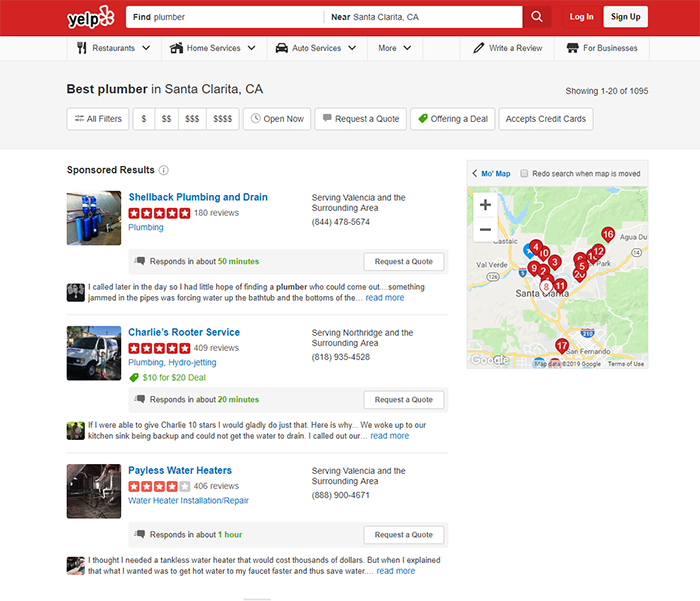700x601 pixels.
Task: Click the Find plumber search field
Action: click(225, 17)
